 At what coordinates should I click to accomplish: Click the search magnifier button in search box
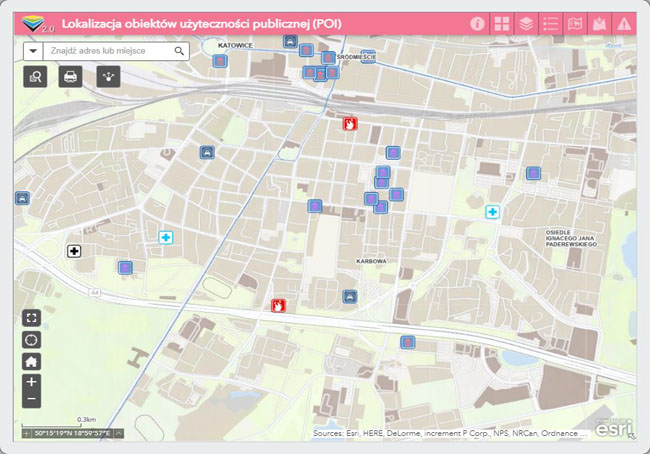[180, 50]
